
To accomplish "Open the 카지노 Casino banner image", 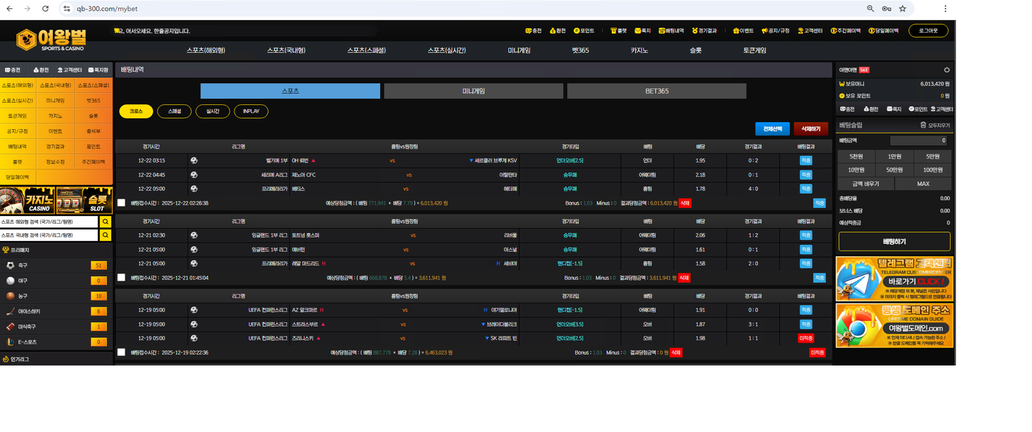I will pyautogui.click(x=28, y=200).
